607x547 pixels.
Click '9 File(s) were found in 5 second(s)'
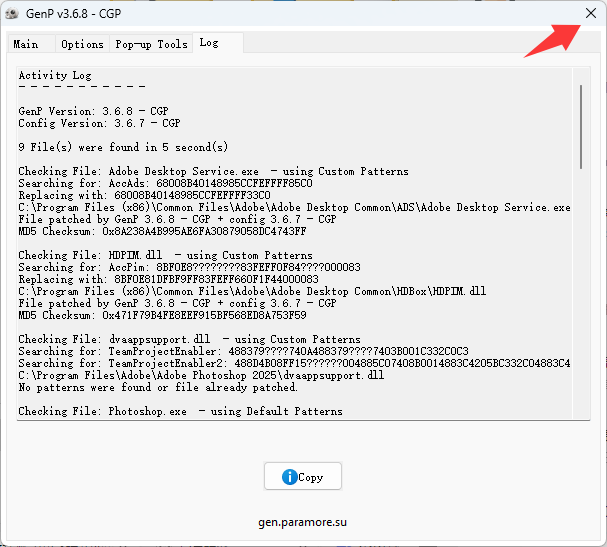pos(123,147)
